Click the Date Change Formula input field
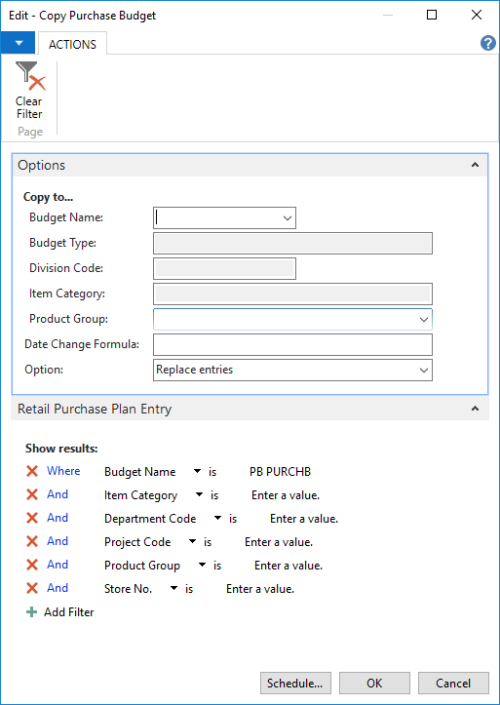 (x=293, y=345)
